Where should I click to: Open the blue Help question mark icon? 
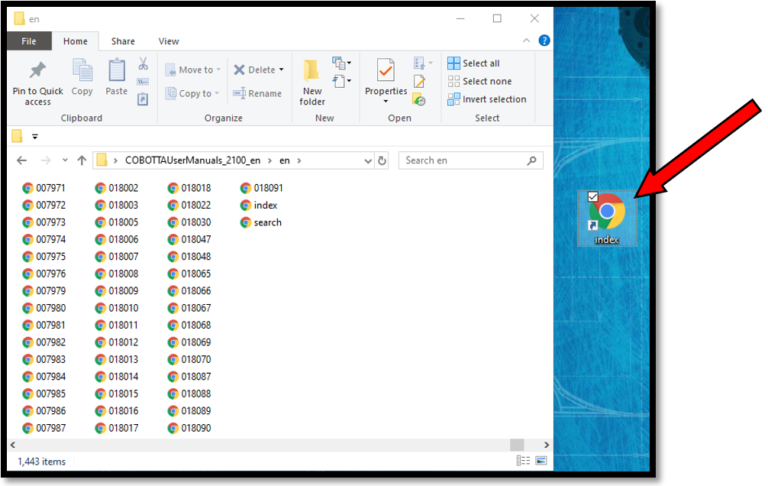coord(544,41)
